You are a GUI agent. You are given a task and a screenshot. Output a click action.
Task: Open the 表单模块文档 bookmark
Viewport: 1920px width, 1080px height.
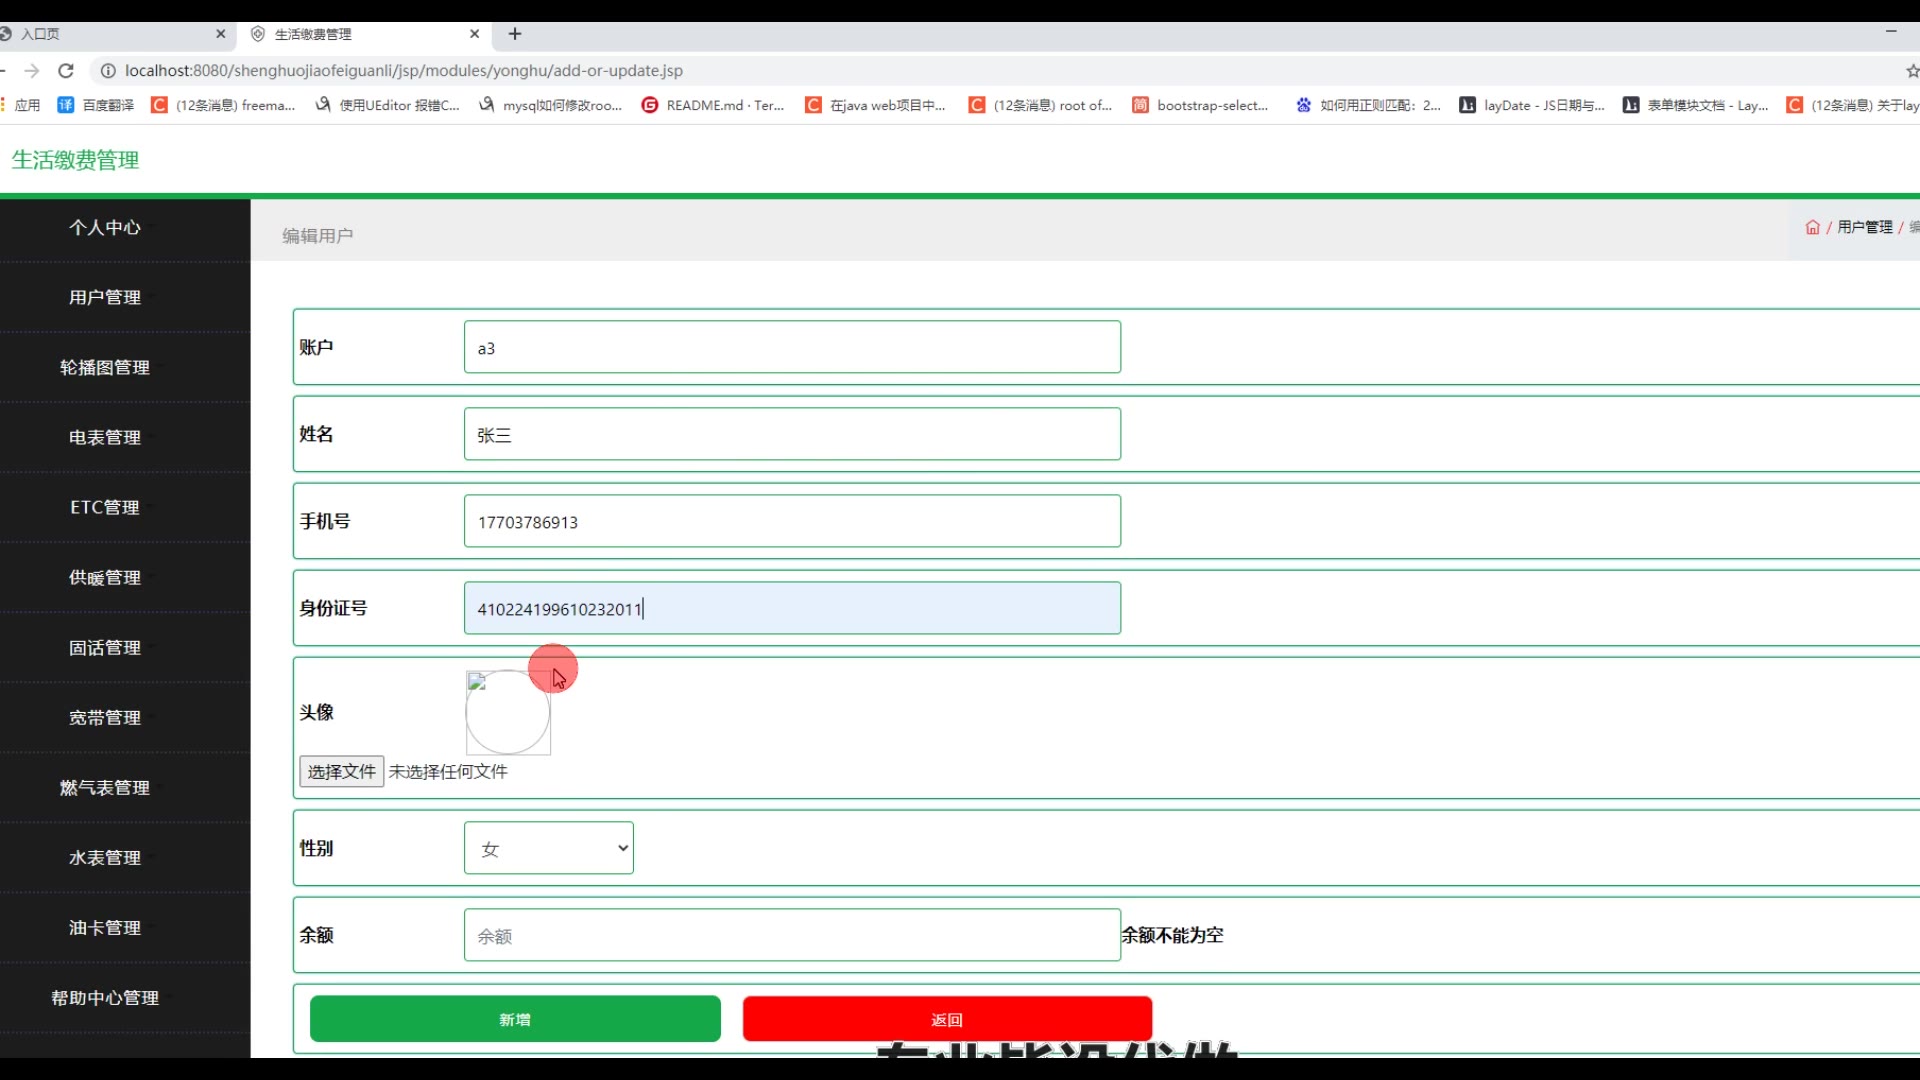(1696, 105)
